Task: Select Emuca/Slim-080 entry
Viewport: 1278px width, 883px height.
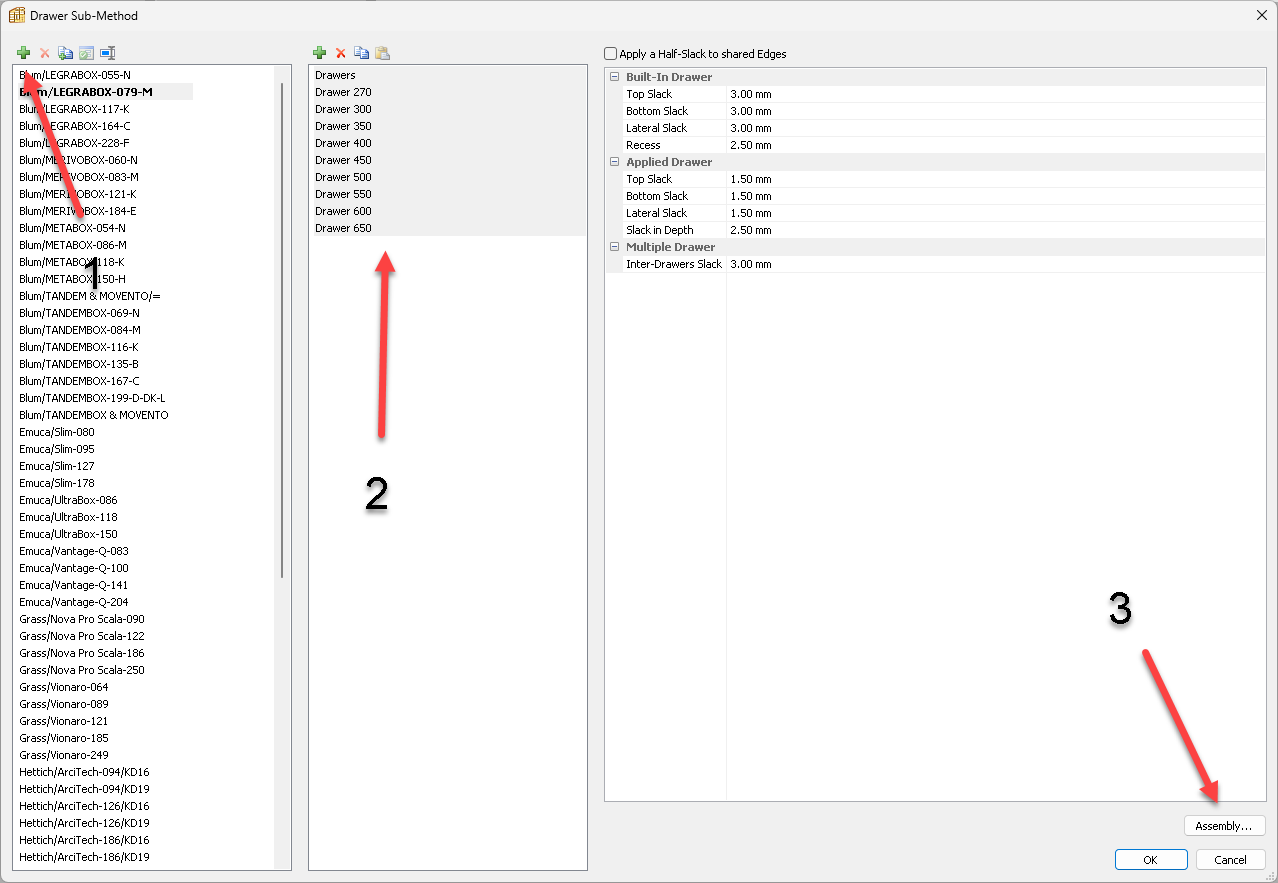Action: 57,432
